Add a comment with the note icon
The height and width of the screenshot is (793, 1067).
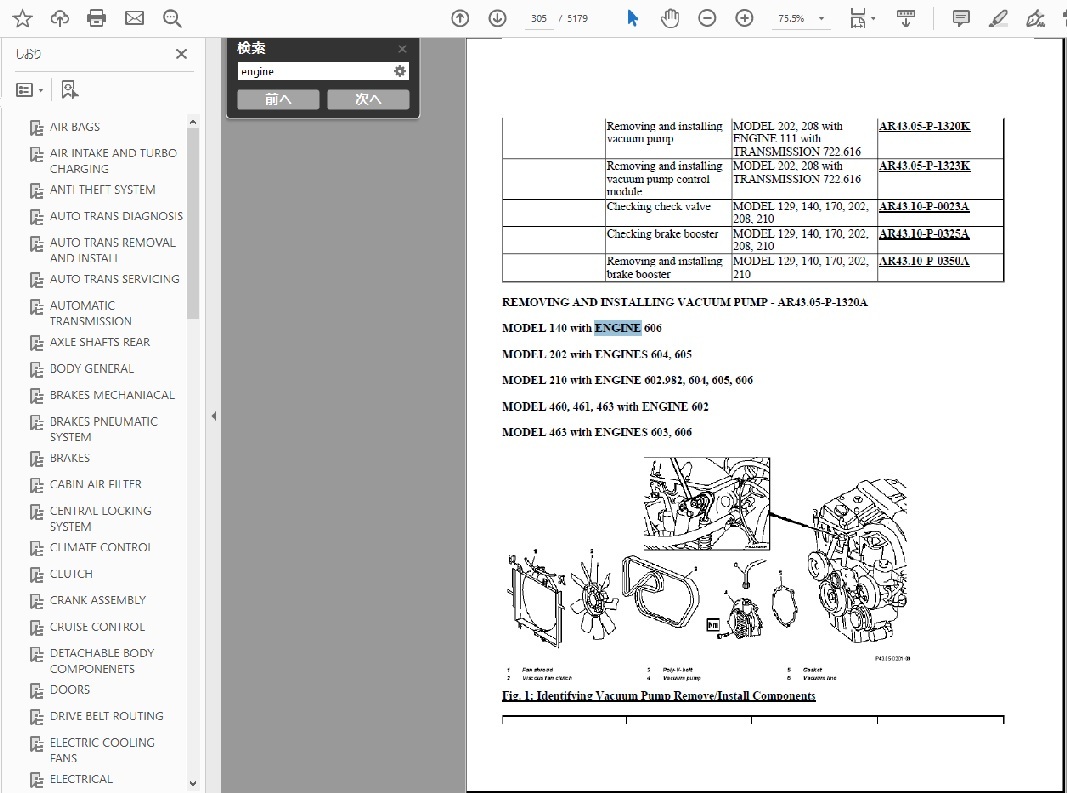(x=961, y=18)
